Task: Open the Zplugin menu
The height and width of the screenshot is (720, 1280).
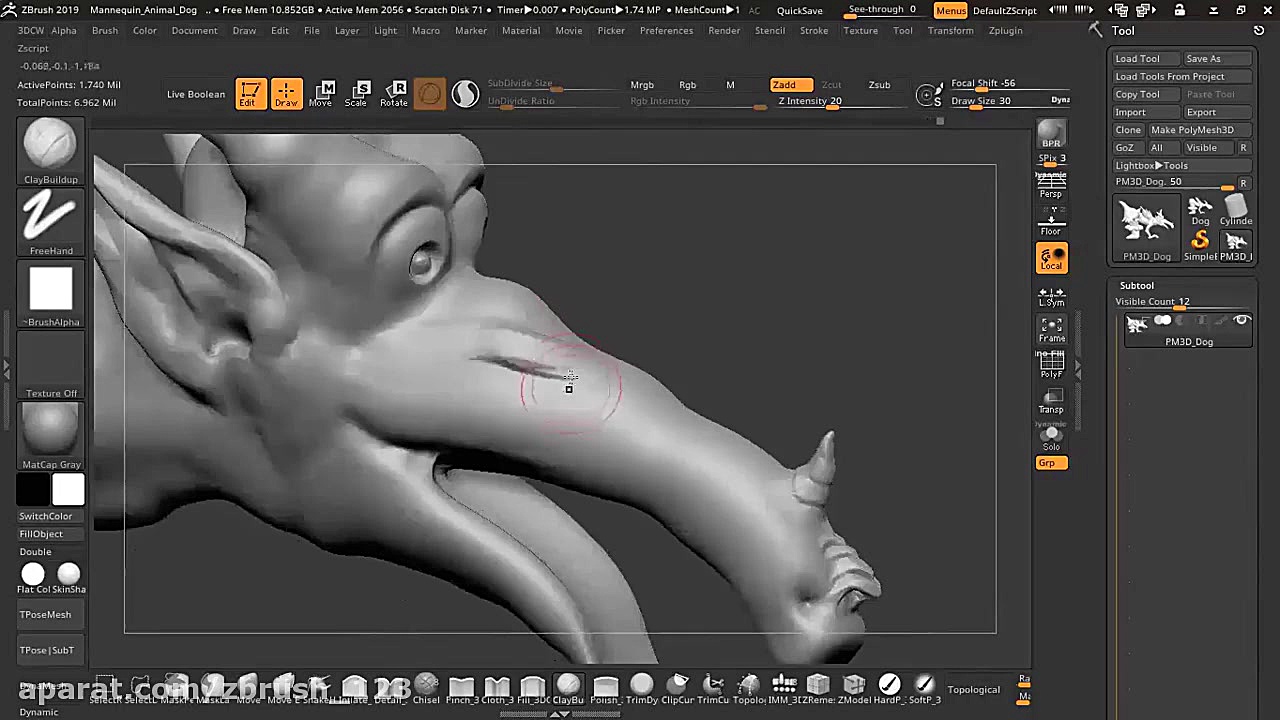Action: pos(1005,30)
